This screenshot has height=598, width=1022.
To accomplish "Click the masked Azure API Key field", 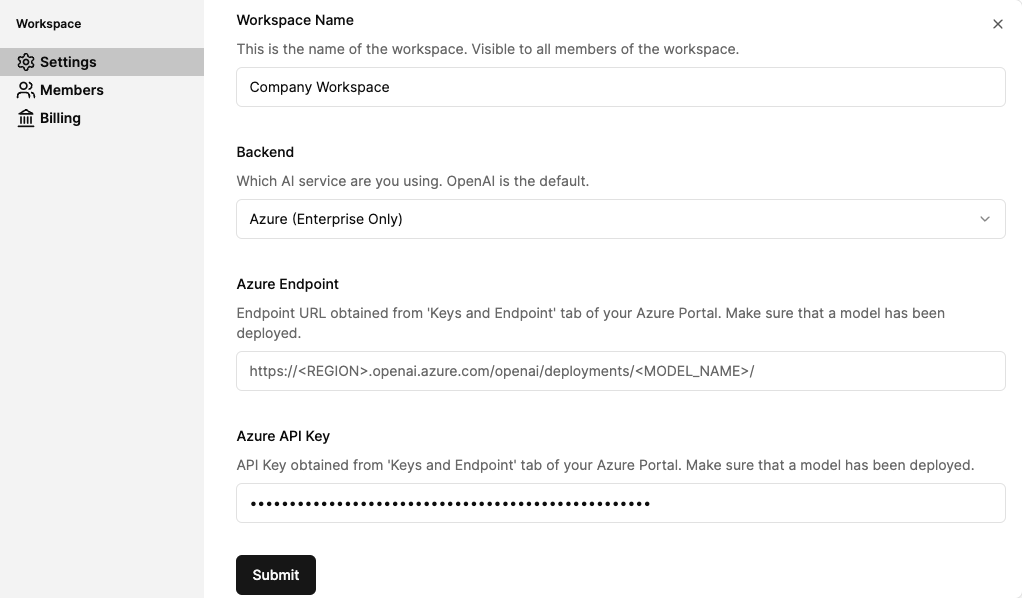I will pyautogui.click(x=620, y=503).
